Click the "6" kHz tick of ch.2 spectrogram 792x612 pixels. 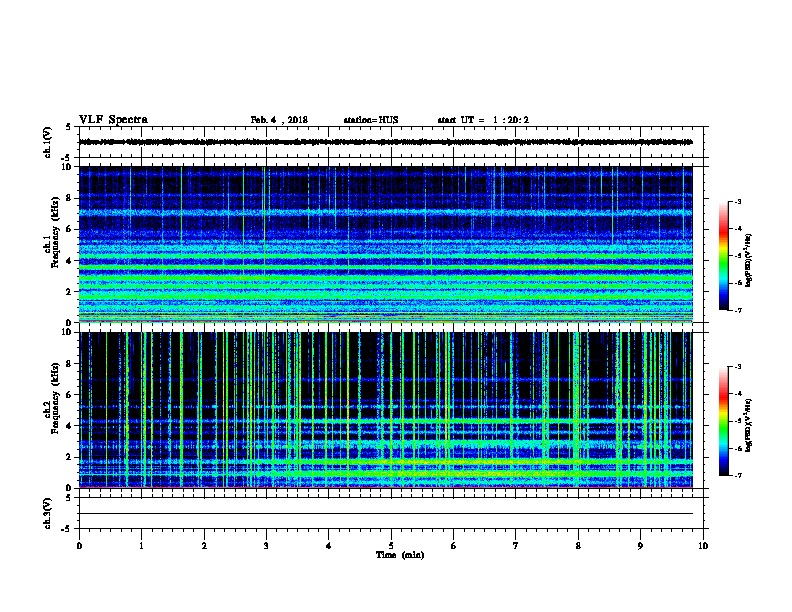[x=70, y=395]
